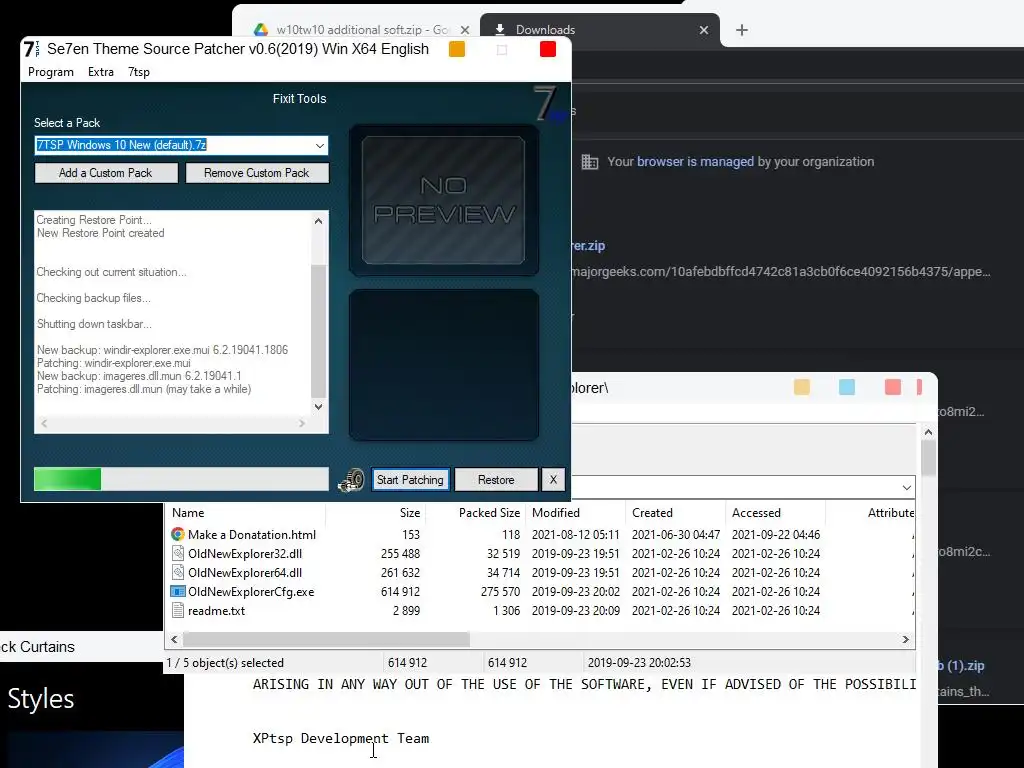Click the OldNewExplorerCfg.exe file icon
Screen dimensions: 1024x768
(178, 591)
